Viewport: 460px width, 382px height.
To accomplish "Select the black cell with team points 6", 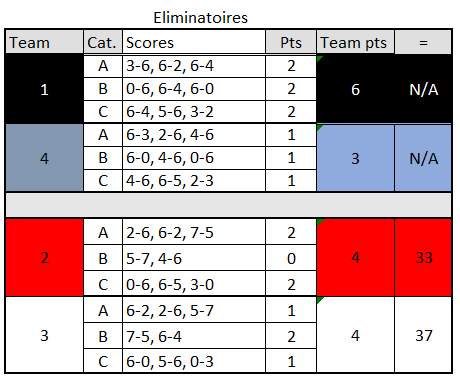I will pos(356,89).
